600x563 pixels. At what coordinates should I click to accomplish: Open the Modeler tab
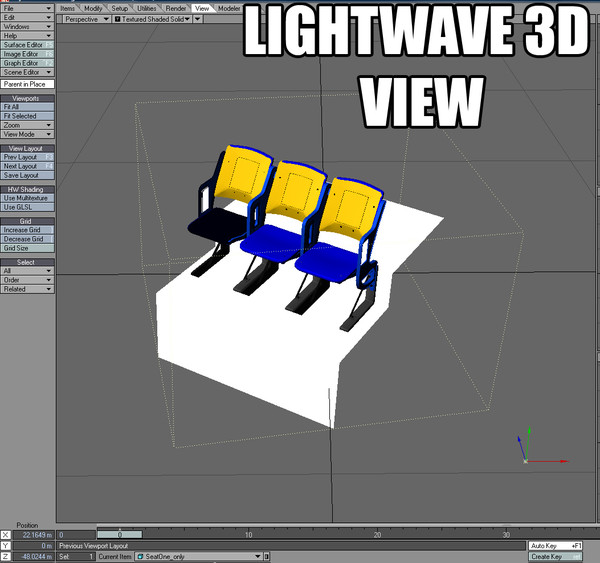(x=229, y=8)
